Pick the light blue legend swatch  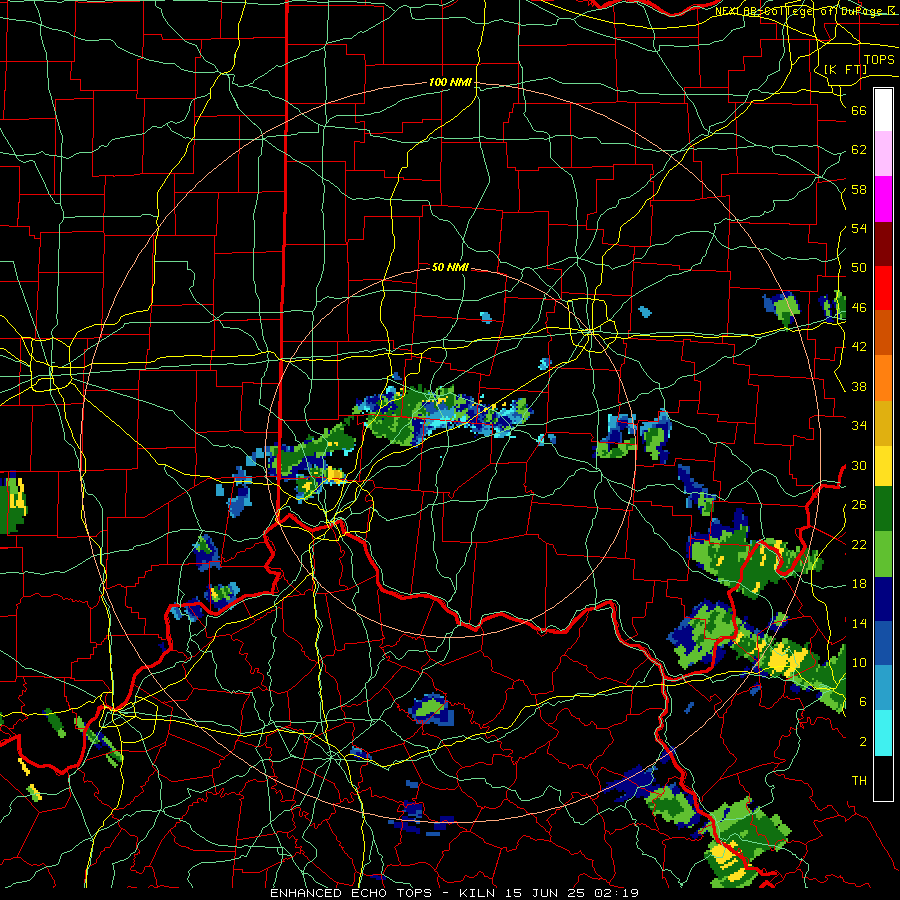click(883, 688)
